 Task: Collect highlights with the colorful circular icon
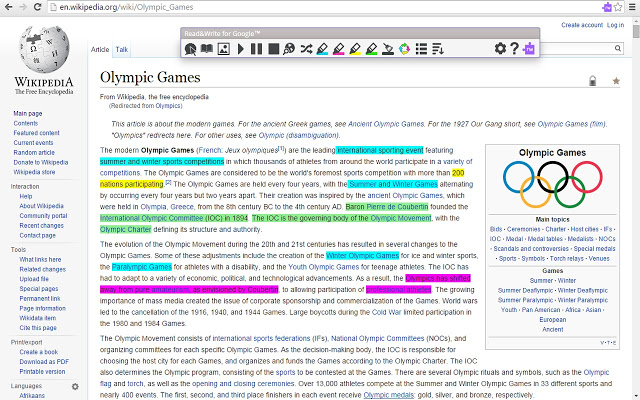pyautogui.click(x=404, y=49)
